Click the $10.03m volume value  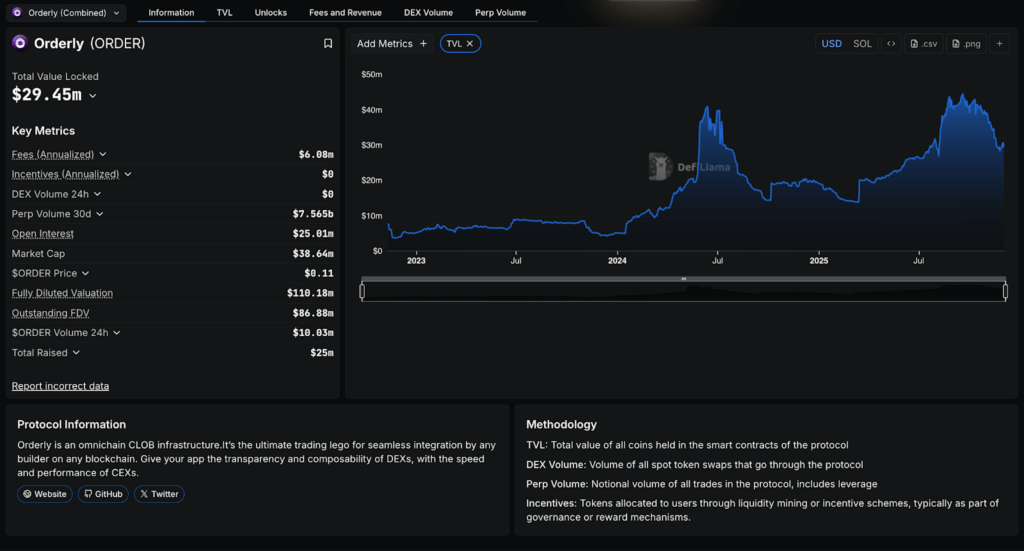[313, 333]
